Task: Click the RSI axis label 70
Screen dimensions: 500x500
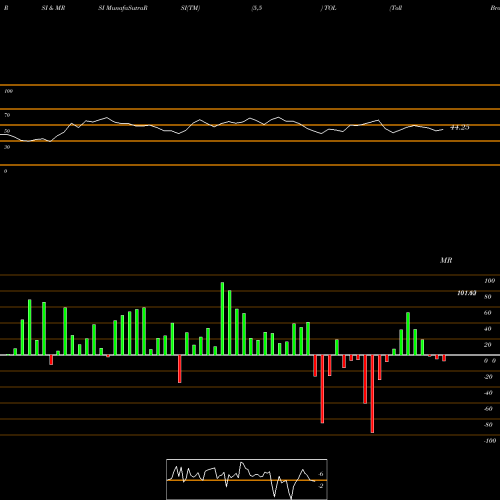Action: point(7,115)
